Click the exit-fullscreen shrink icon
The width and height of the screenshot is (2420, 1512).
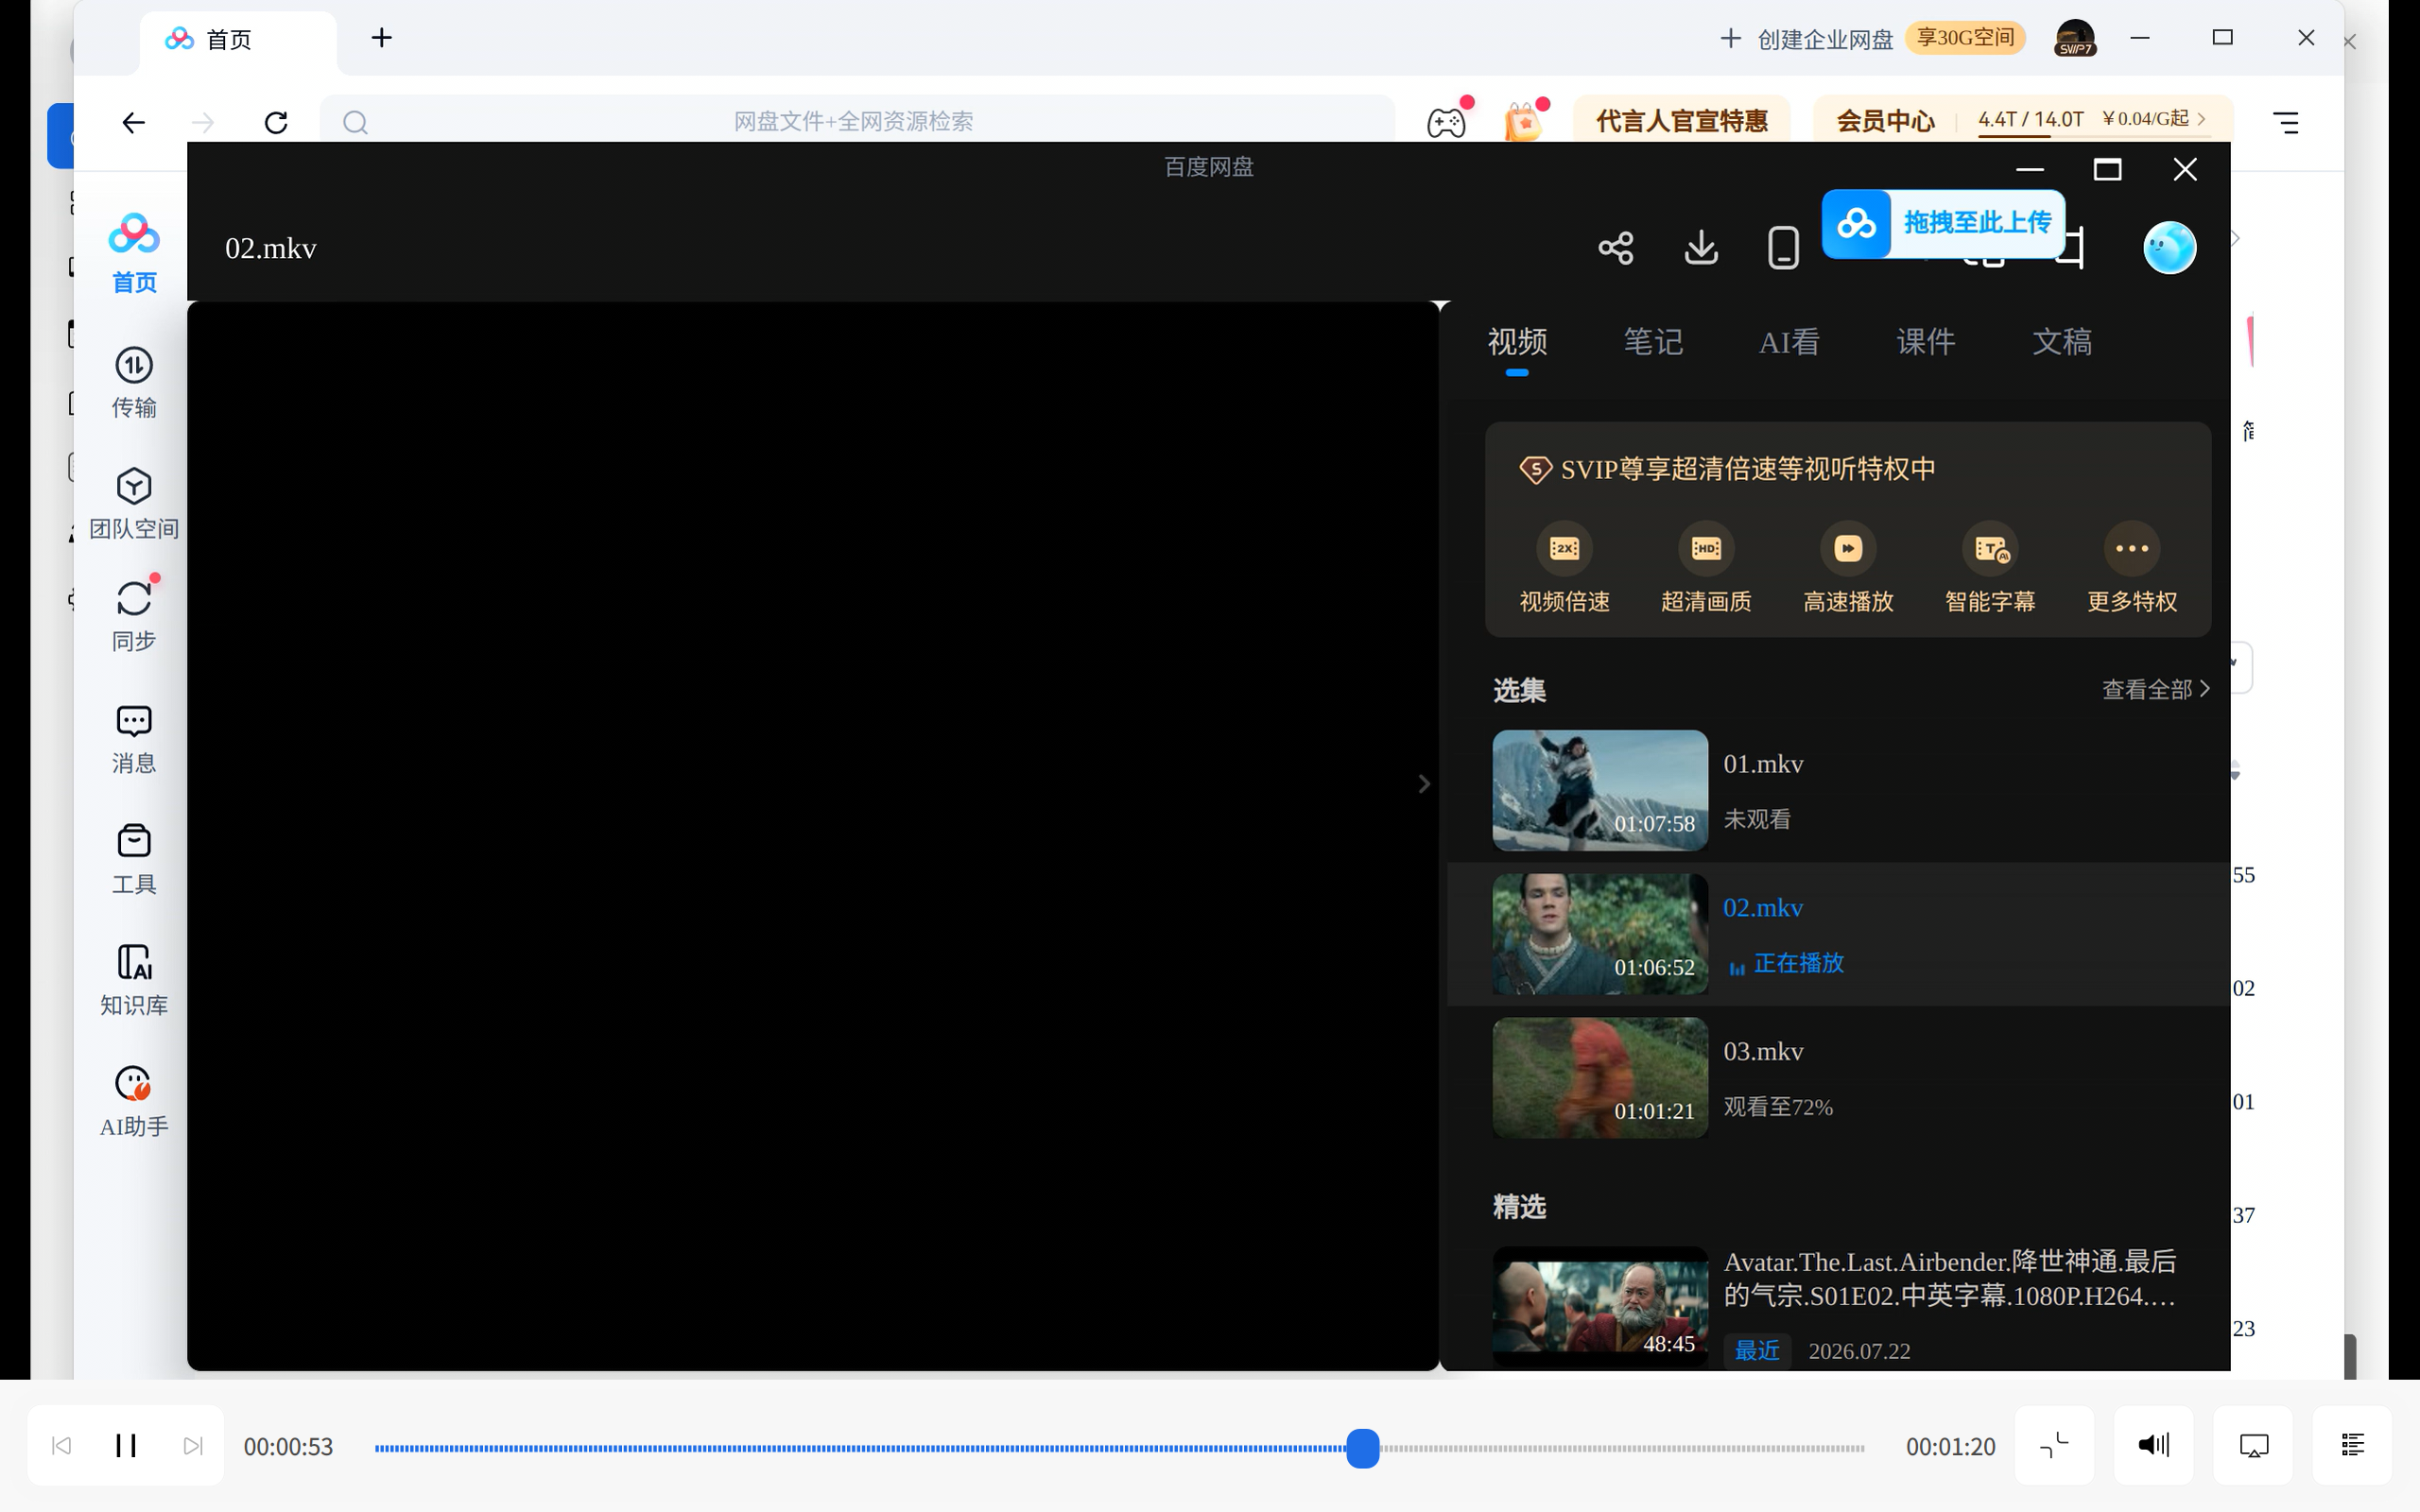click(2054, 1445)
